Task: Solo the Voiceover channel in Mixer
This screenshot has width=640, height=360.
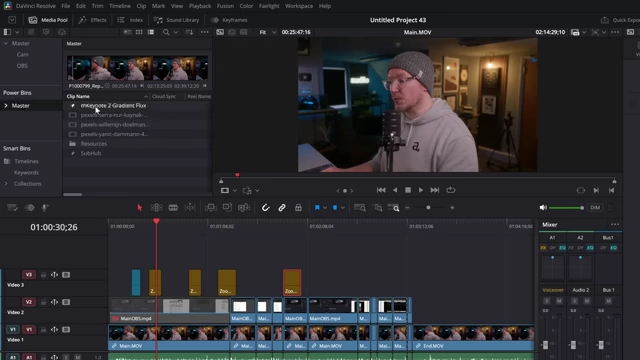Action: [x=547, y=301]
